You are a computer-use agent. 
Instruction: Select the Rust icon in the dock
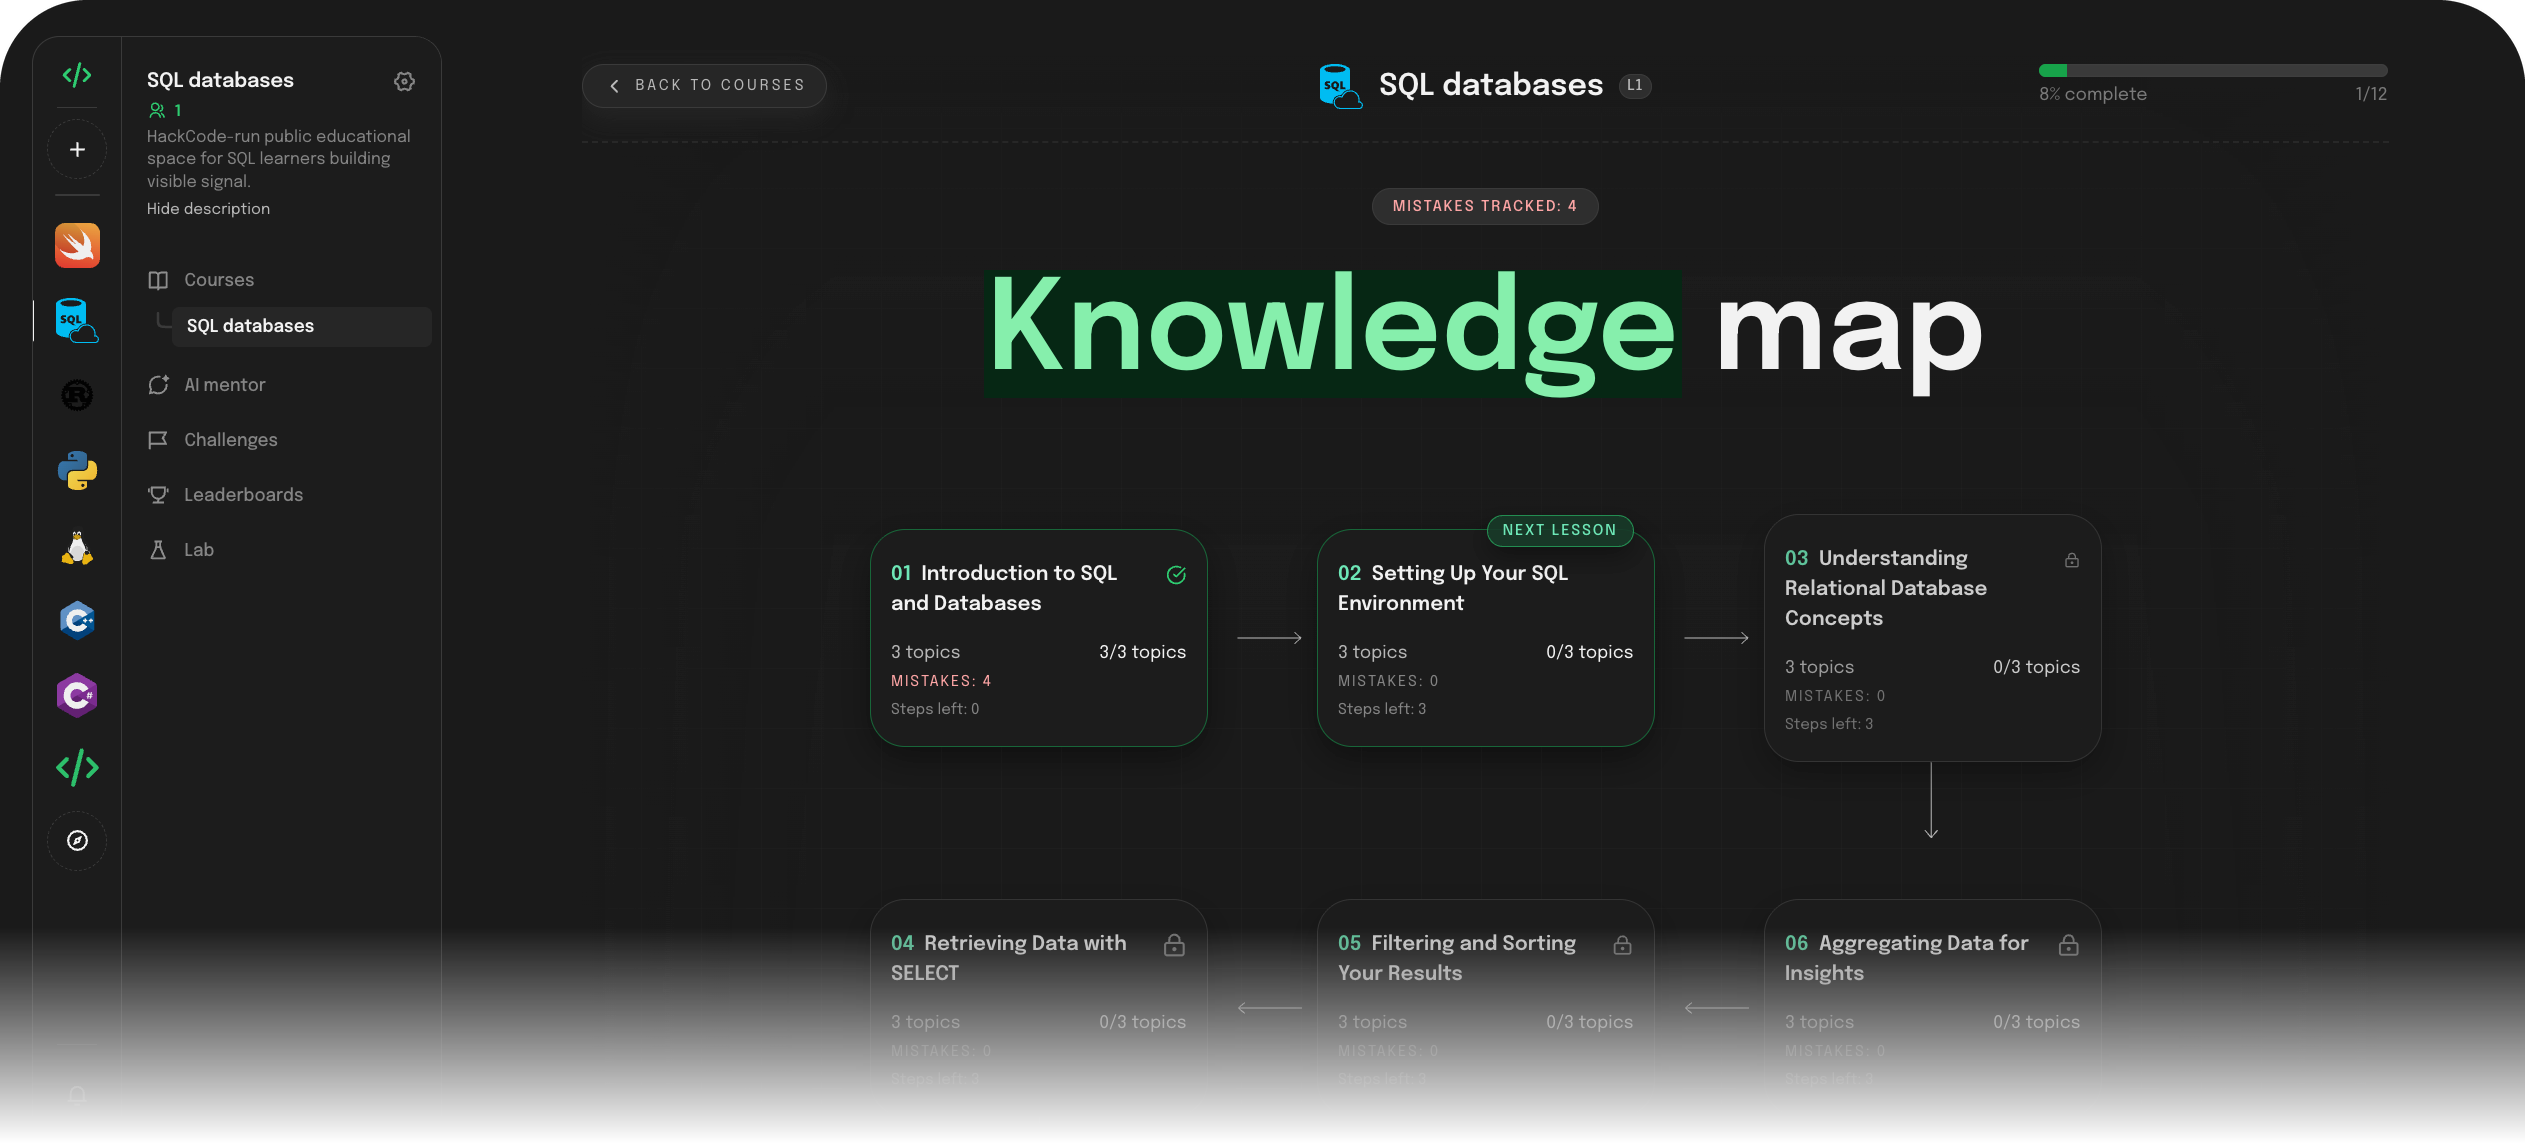(77, 395)
